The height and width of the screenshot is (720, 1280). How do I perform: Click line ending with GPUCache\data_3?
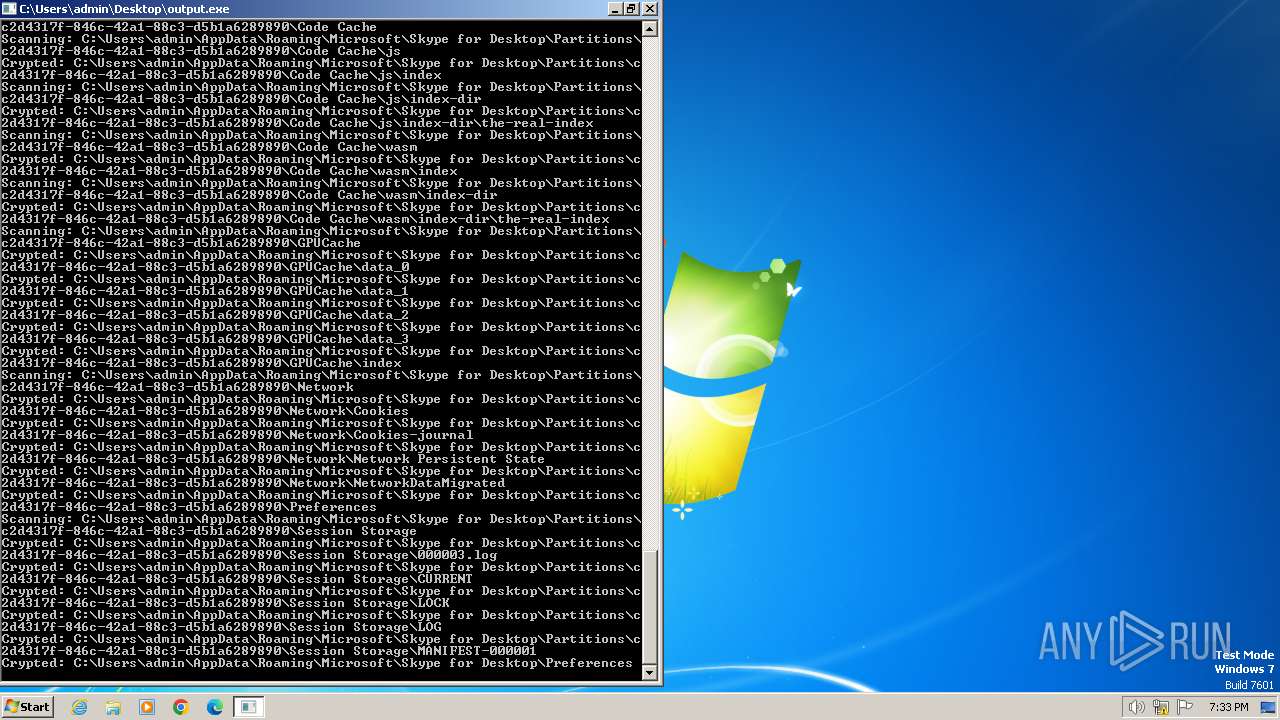click(204, 339)
